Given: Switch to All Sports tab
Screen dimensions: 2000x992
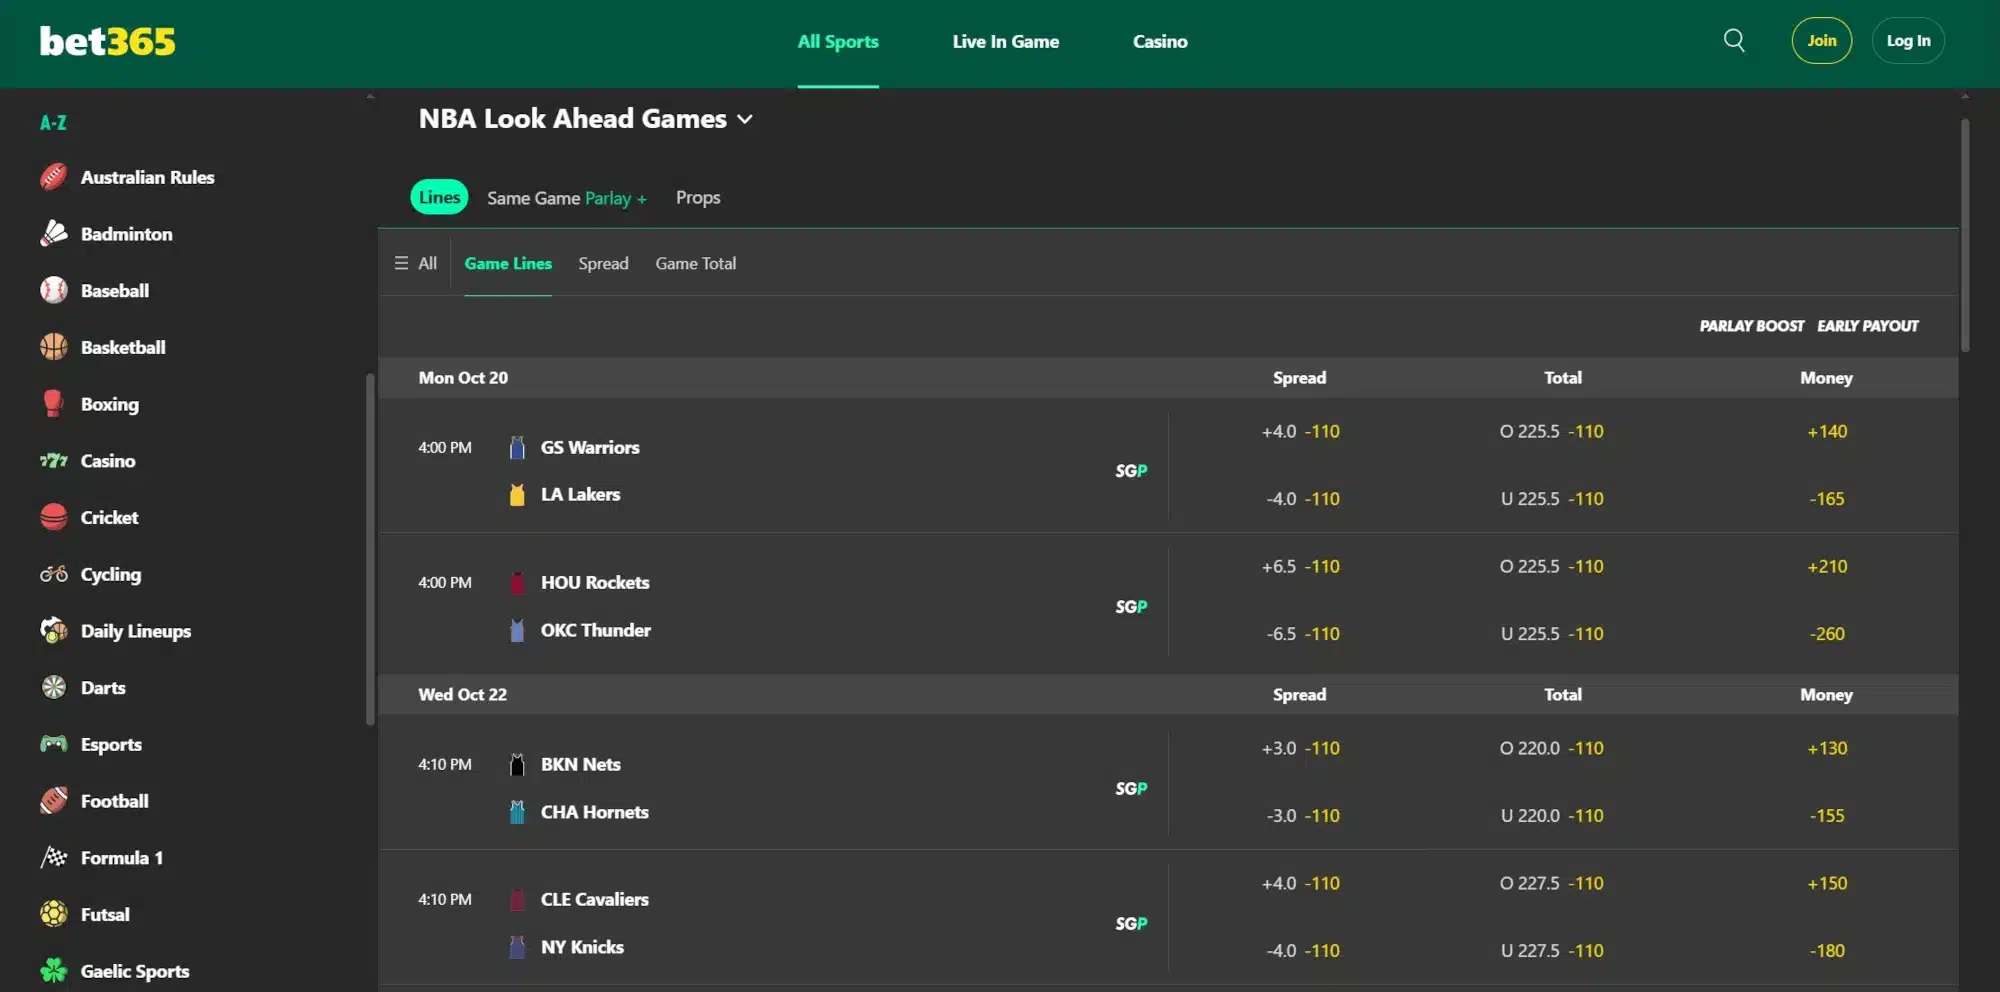Looking at the screenshot, I should click(838, 42).
